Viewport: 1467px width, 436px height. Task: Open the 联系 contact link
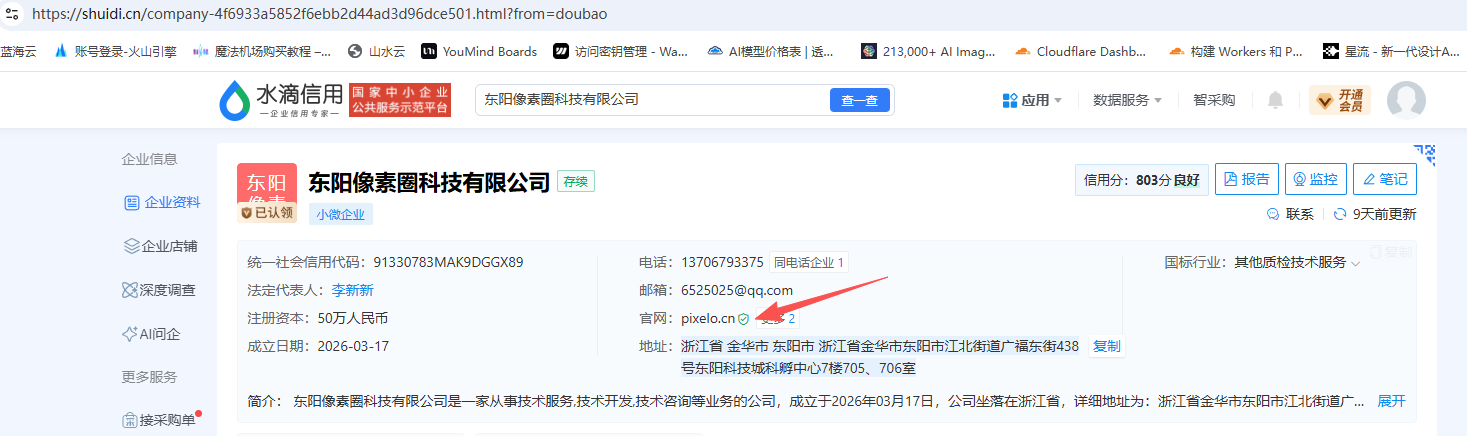1290,214
